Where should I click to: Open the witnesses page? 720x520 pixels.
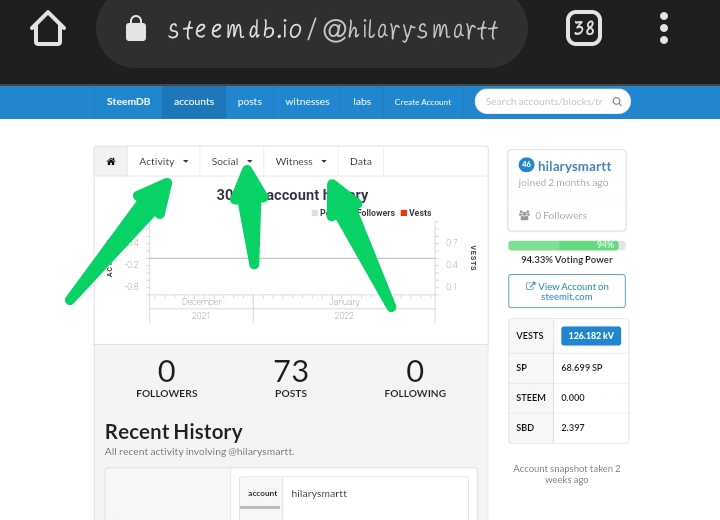[x=307, y=102]
